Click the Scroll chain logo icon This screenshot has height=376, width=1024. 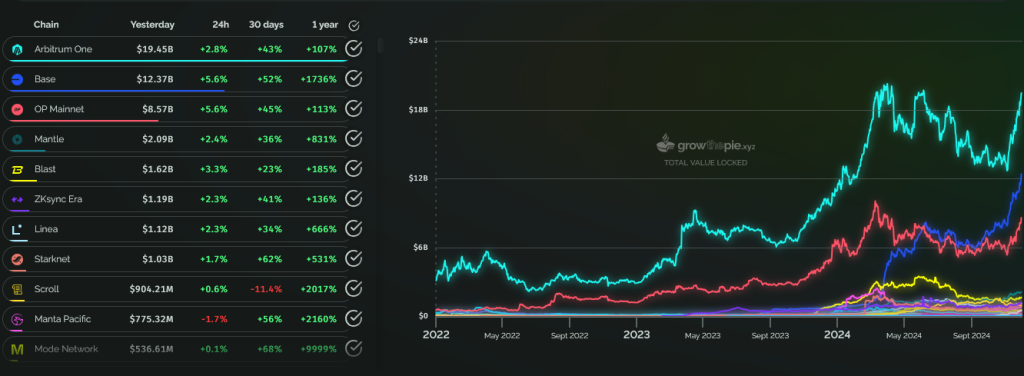[x=17, y=289]
